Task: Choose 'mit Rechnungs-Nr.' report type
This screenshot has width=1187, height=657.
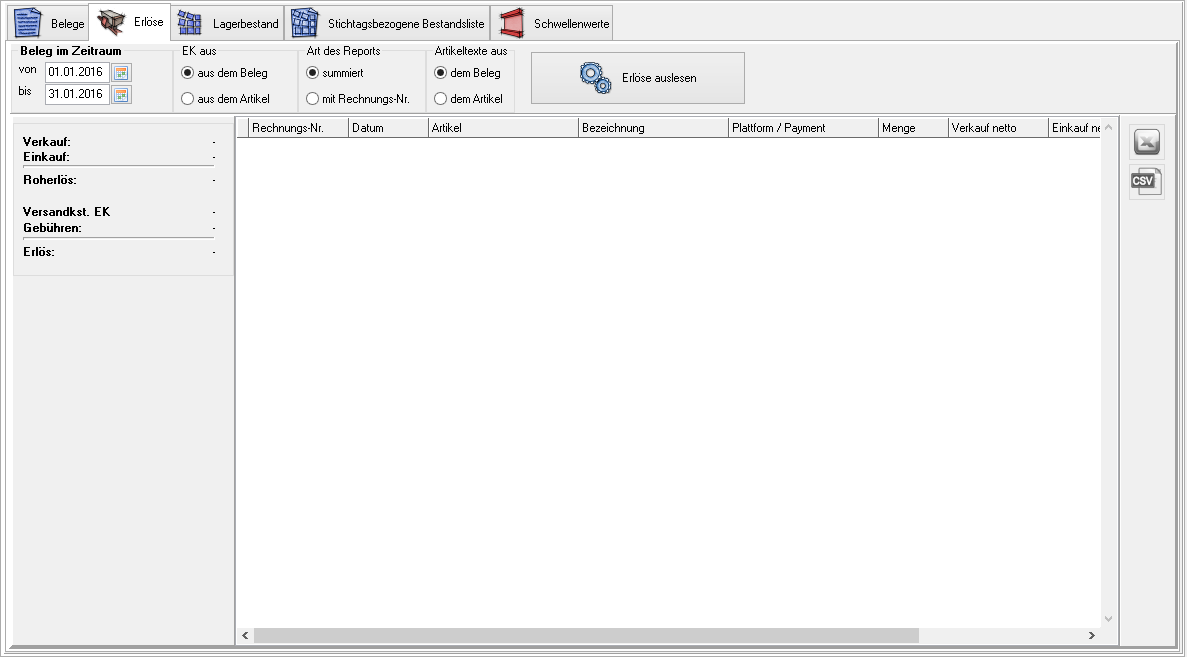Action: (x=313, y=99)
